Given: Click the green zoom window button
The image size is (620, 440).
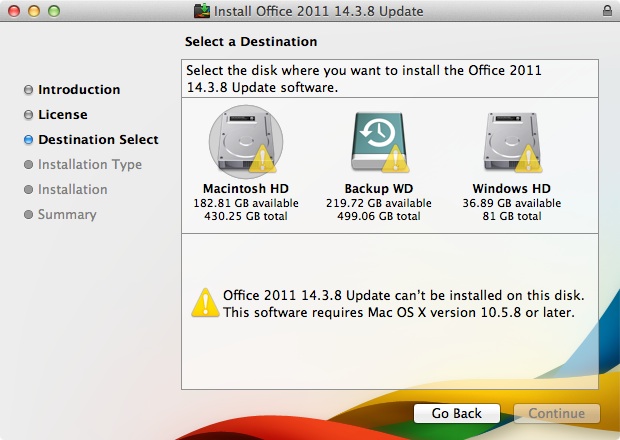Looking at the screenshot, I should coord(54,11).
